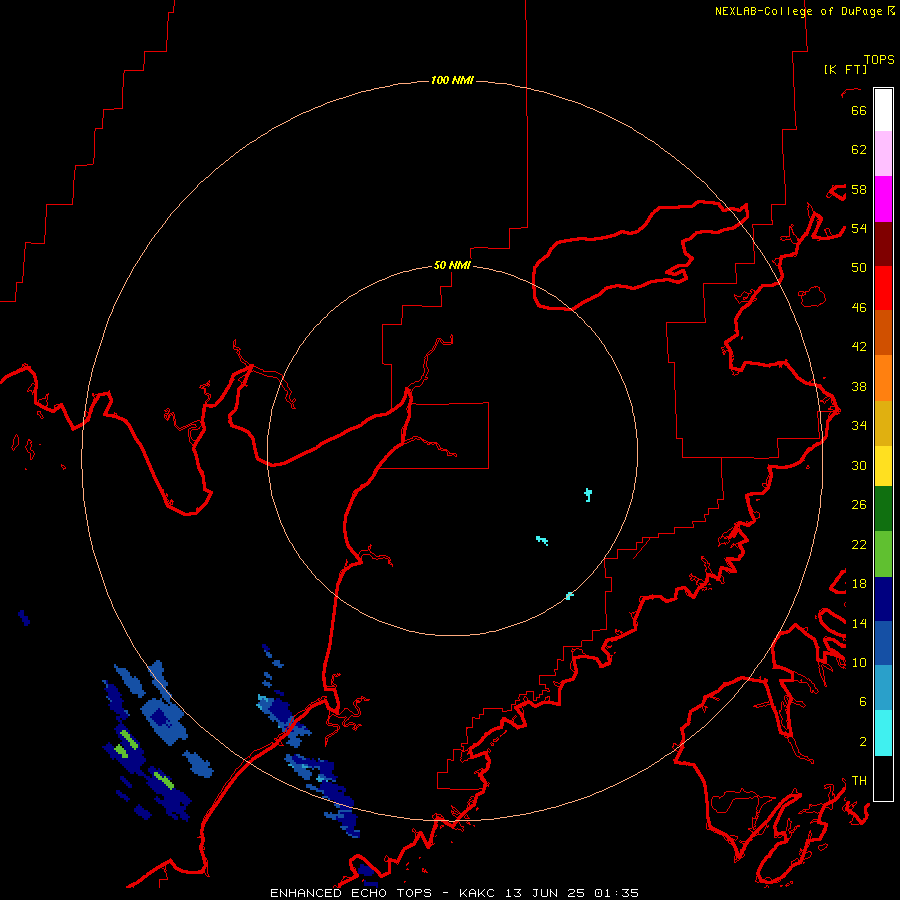Screen dimensions: 900x900
Task: Click legend value "10"
Action: [x=859, y=662]
